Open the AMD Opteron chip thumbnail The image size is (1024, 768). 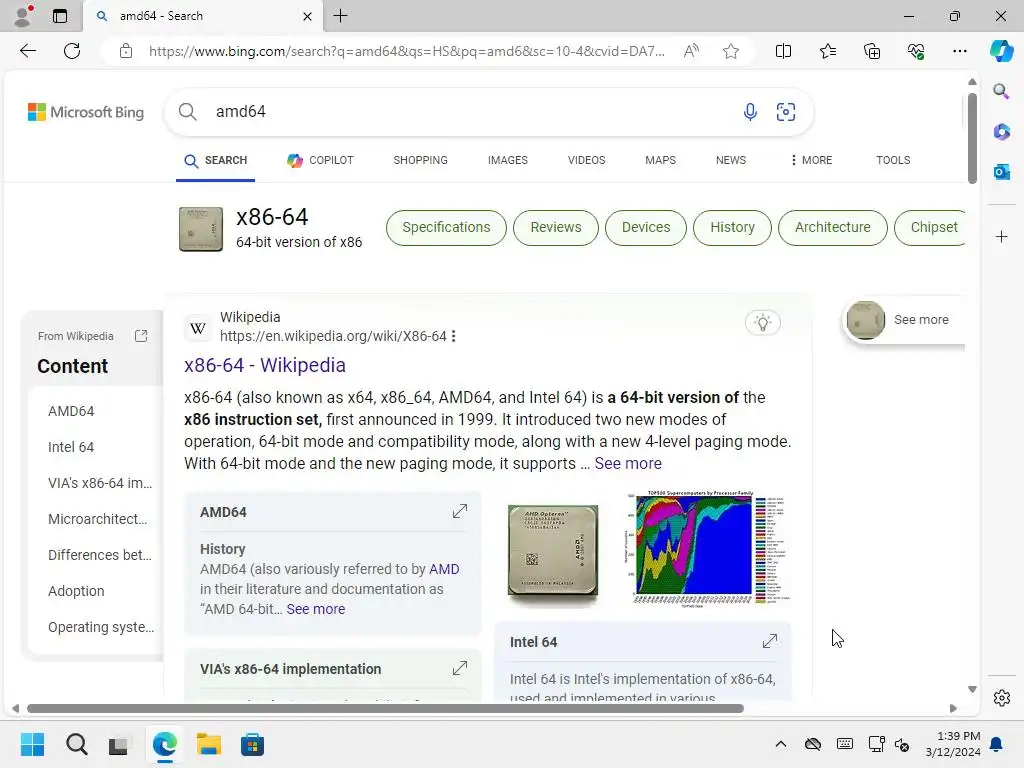click(x=552, y=550)
